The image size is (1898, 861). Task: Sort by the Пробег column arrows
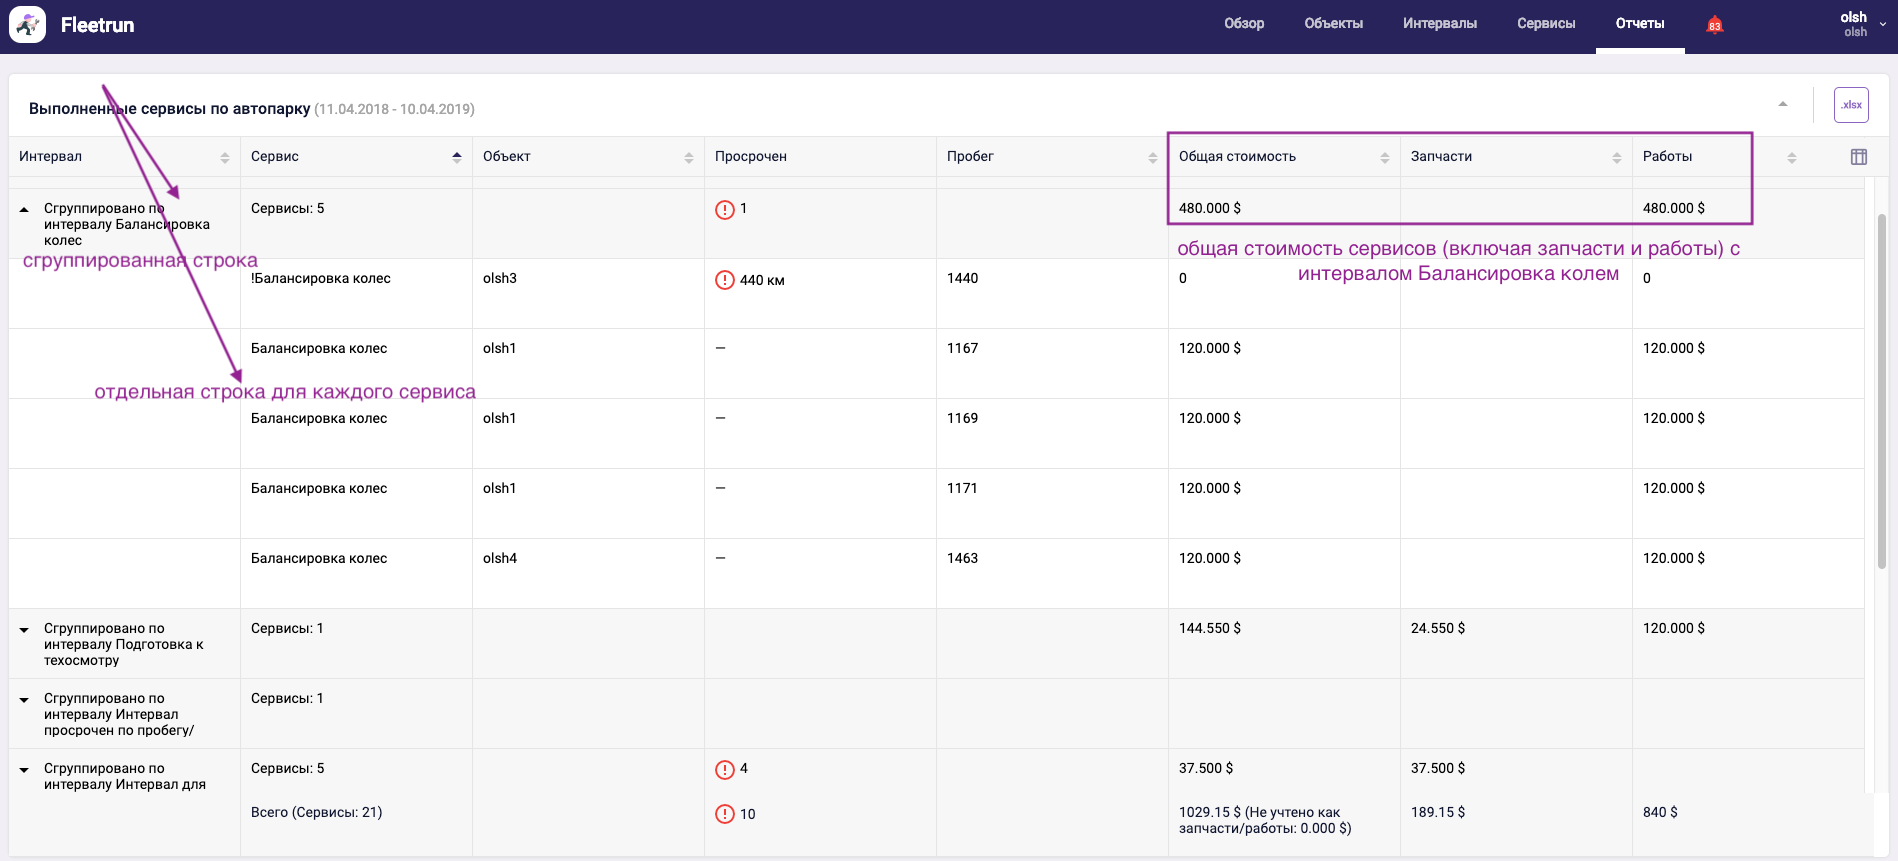[x=1152, y=157]
